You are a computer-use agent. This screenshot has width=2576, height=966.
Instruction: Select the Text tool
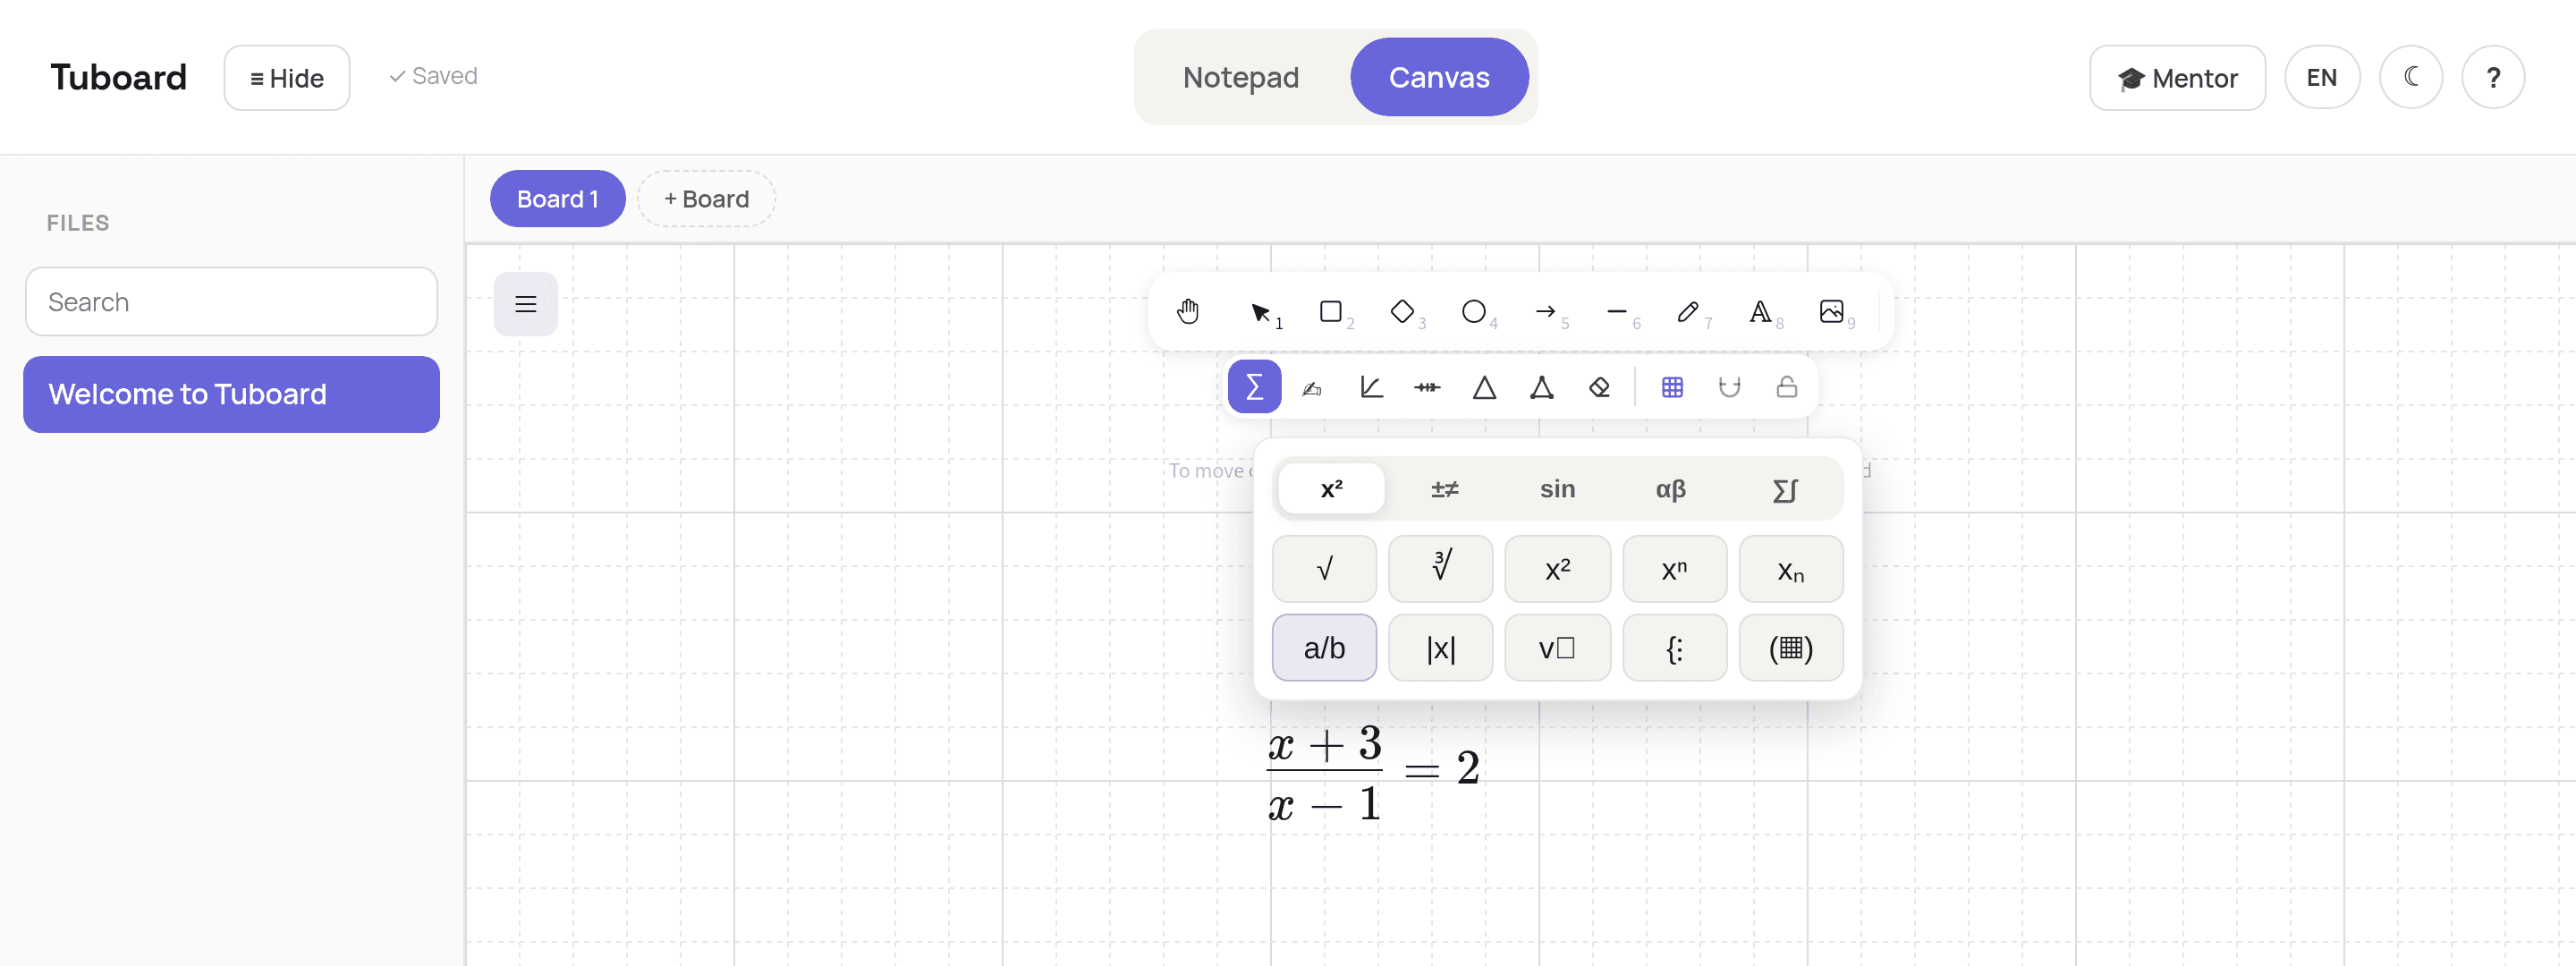coord(1760,312)
